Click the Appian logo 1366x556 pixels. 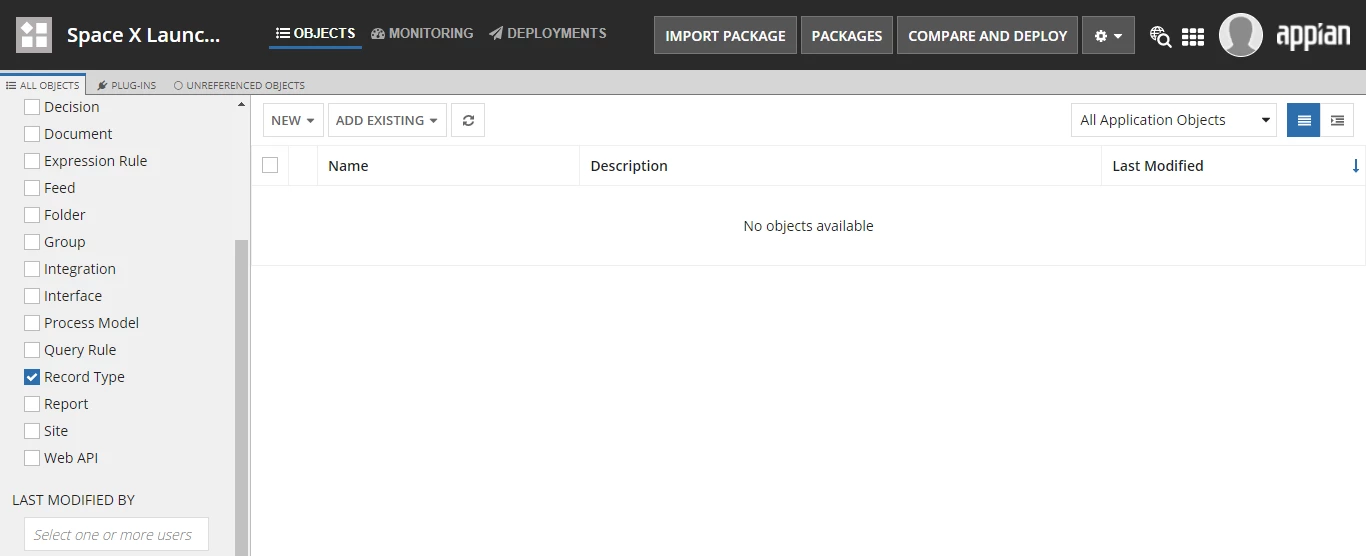[1313, 36]
